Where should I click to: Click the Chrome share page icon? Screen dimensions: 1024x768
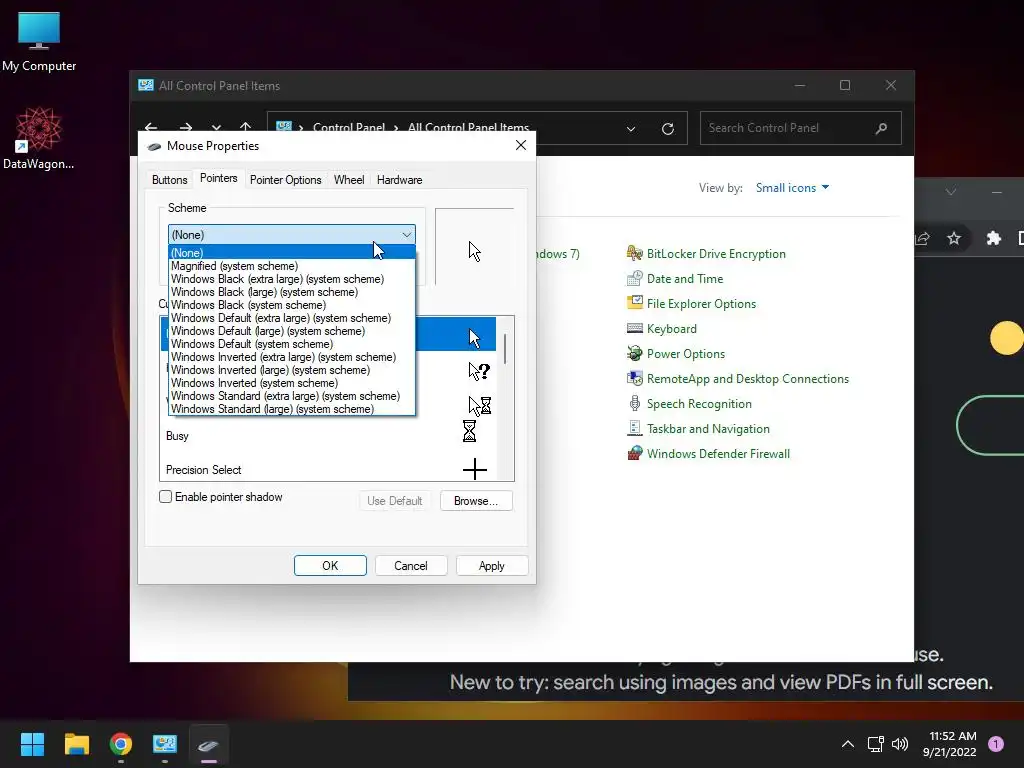pos(922,238)
